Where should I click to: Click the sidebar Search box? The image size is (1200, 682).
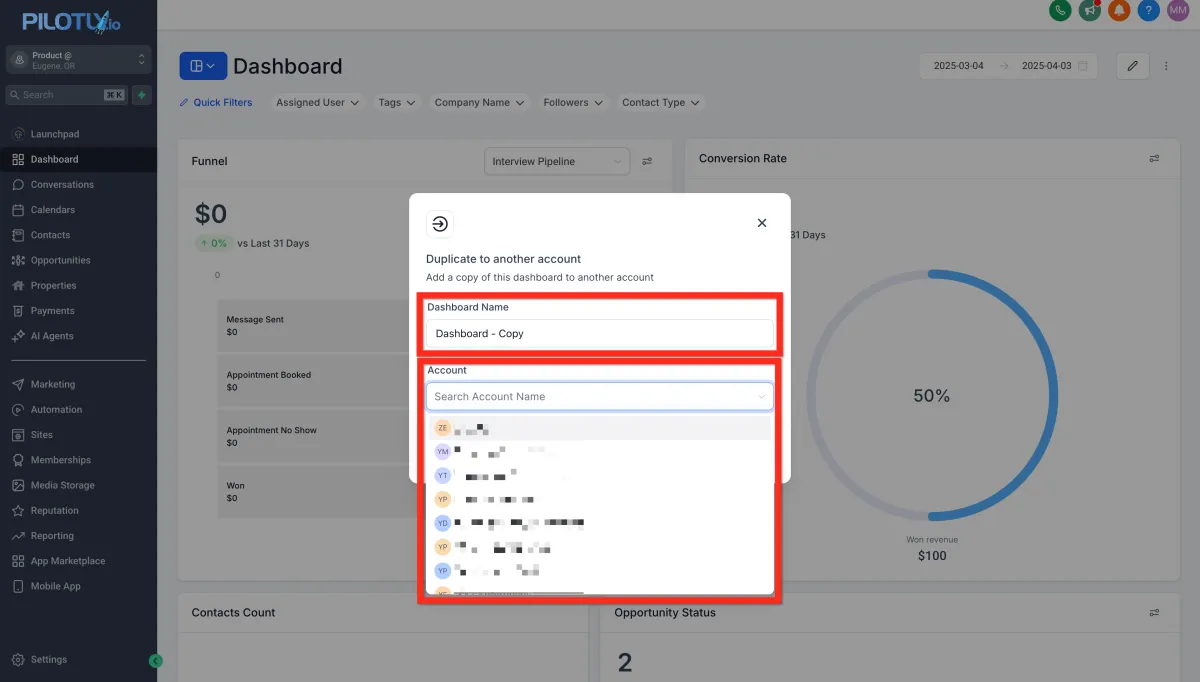coord(66,95)
